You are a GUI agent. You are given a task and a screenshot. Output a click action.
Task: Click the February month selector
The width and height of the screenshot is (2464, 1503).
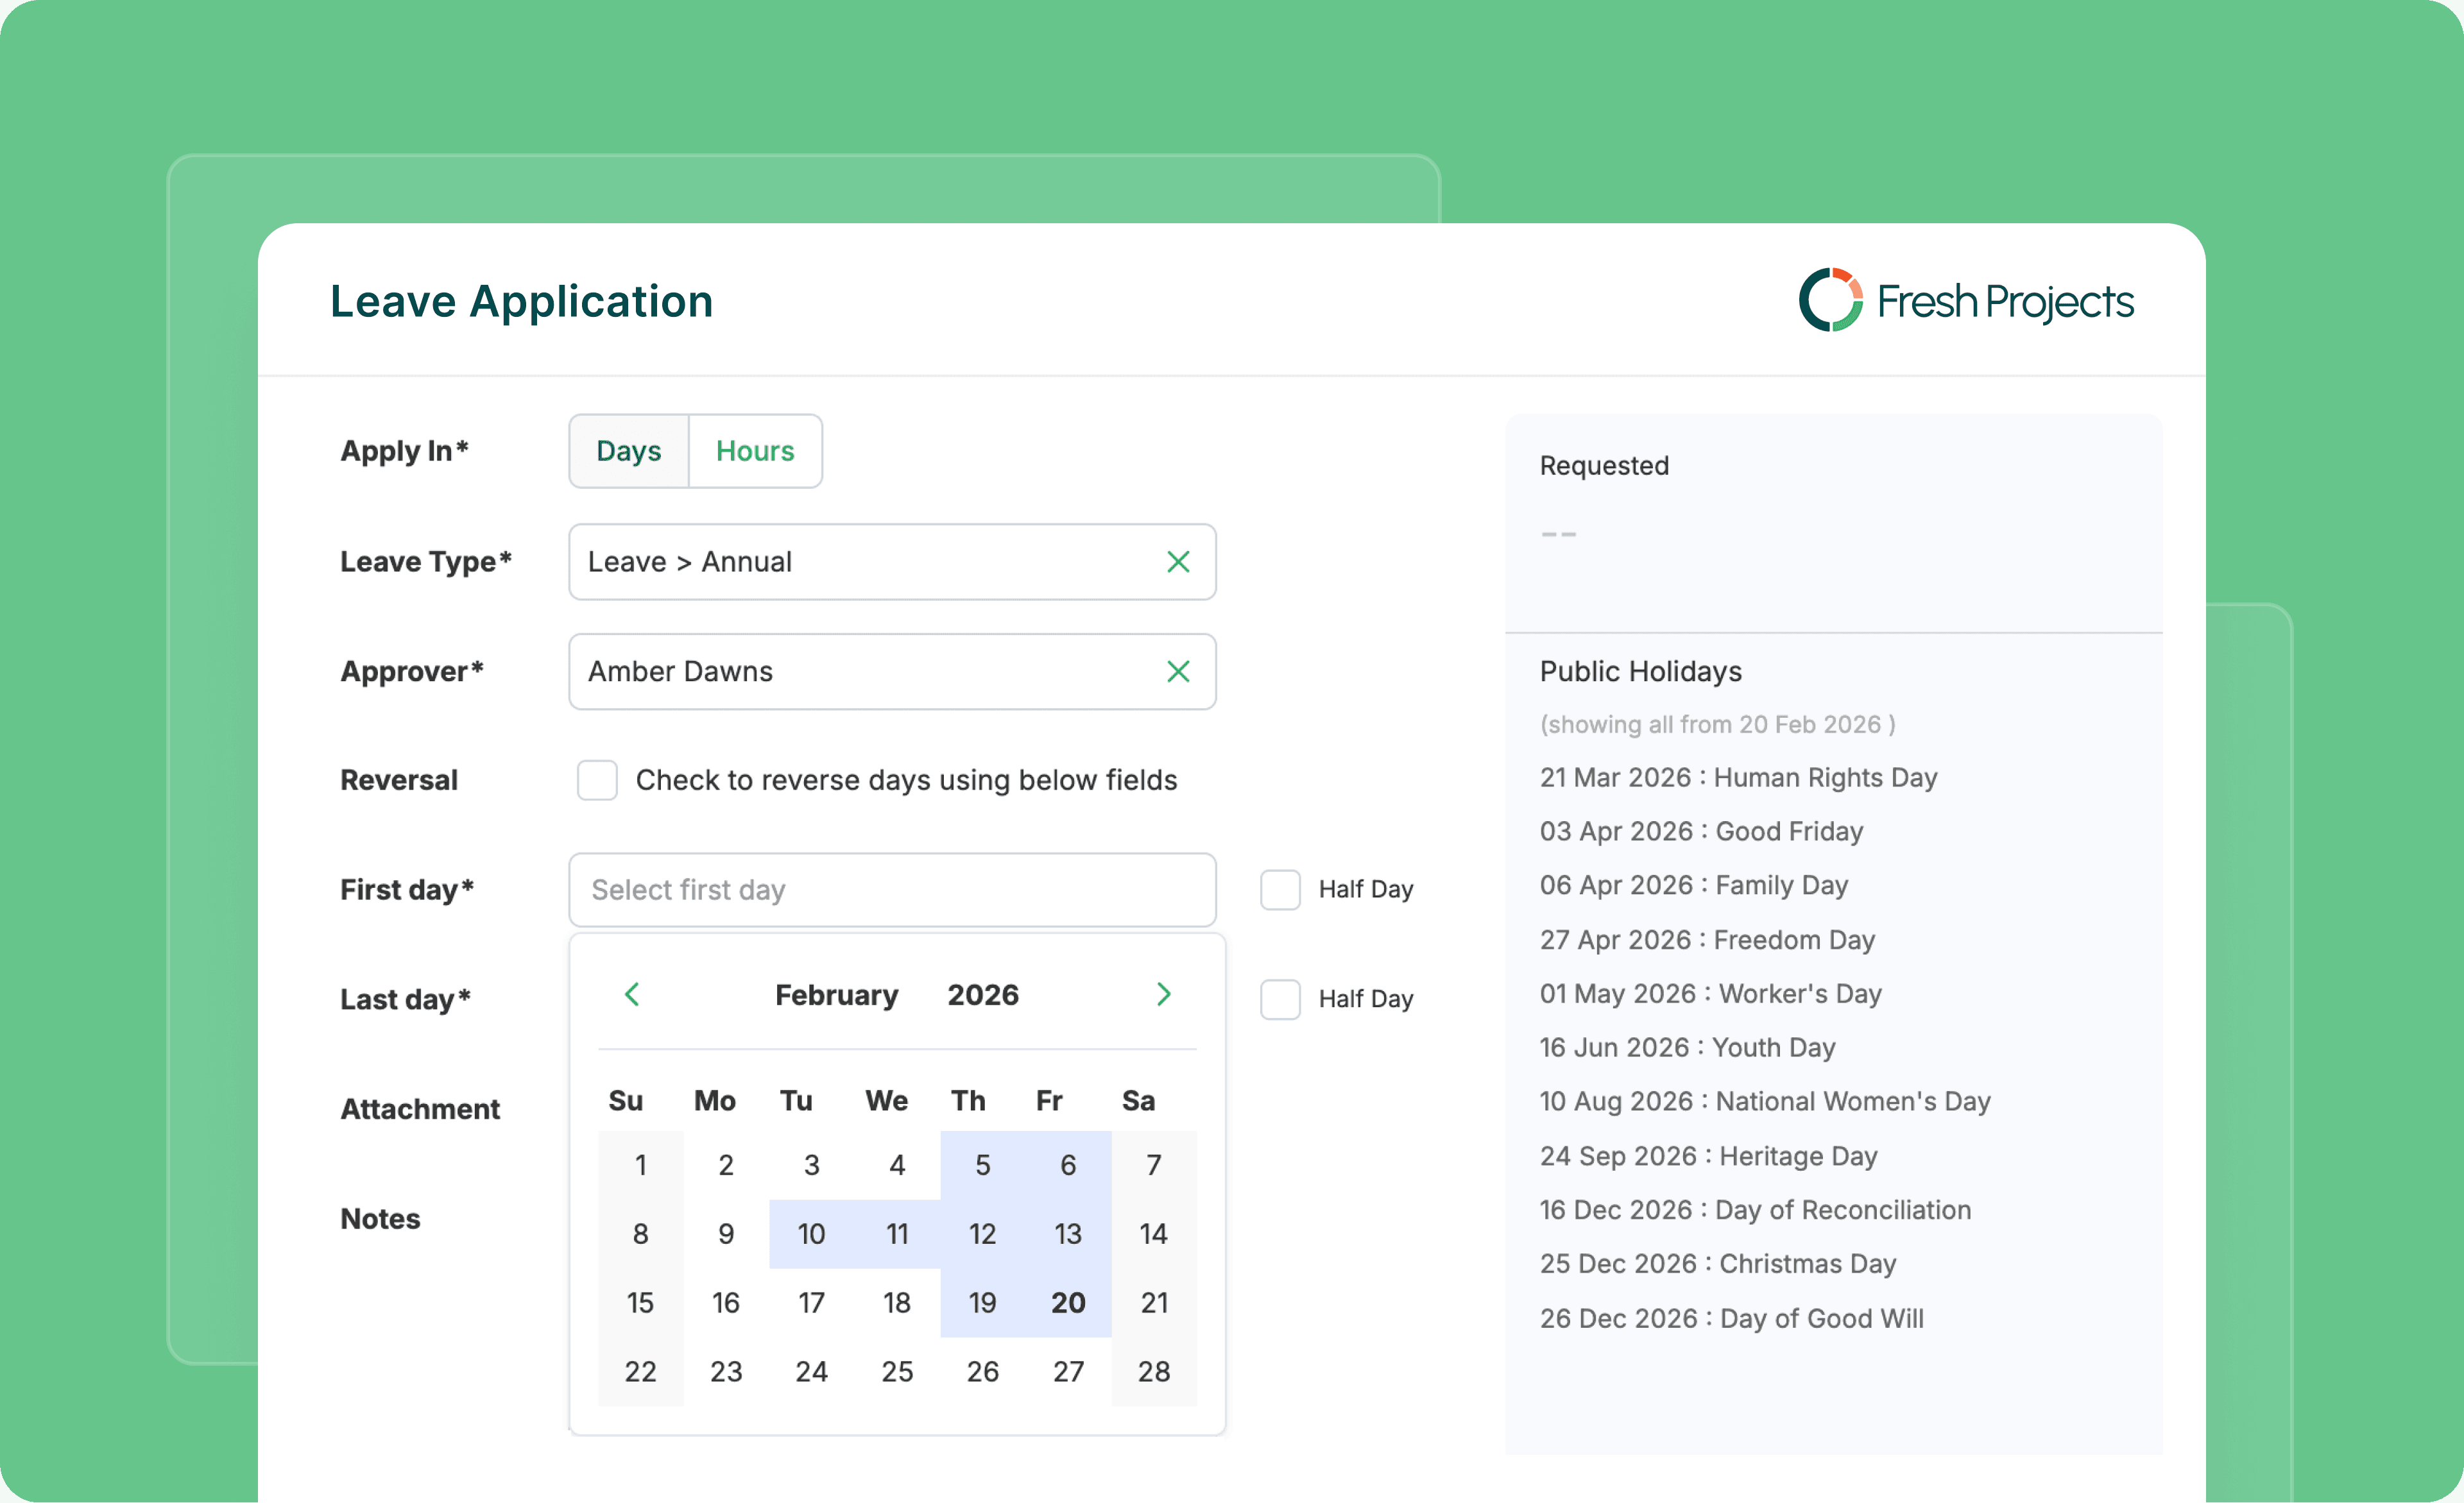click(x=836, y=995)
